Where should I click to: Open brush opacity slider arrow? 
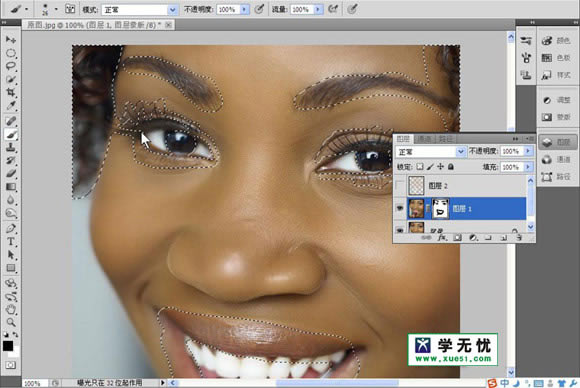pyautogui.click(x=245, y=10)
